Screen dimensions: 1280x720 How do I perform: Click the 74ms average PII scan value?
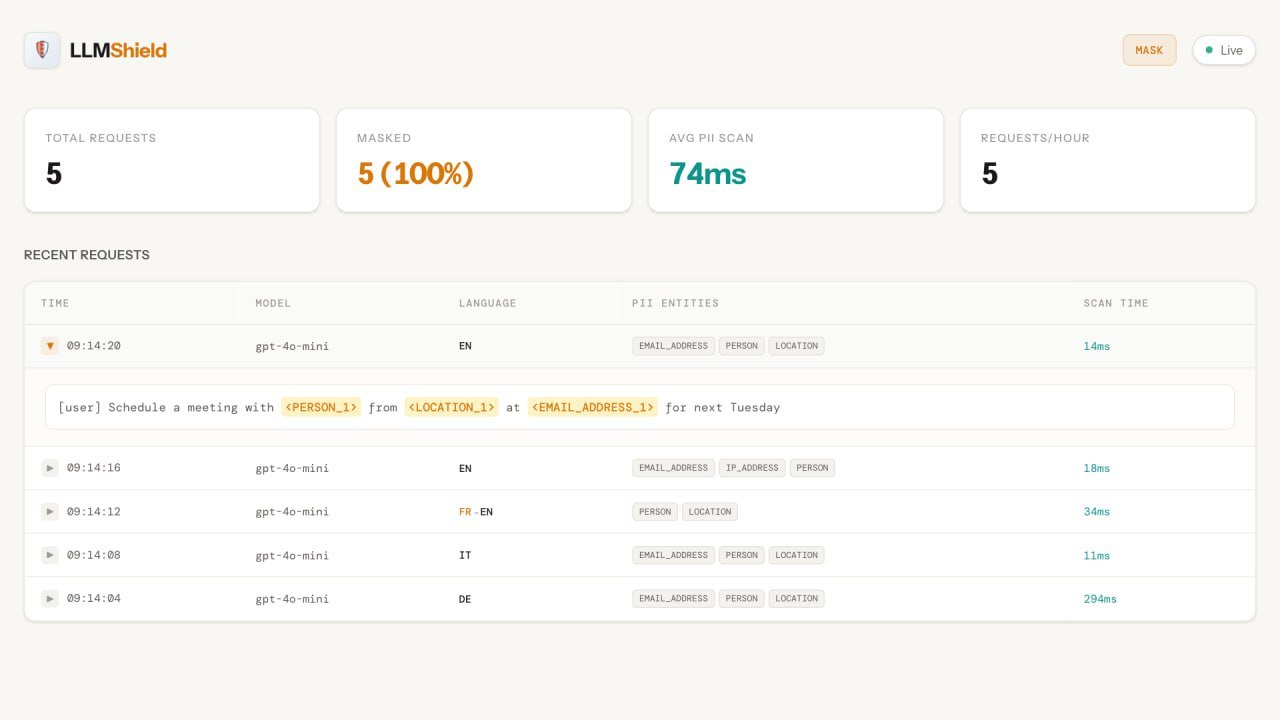708,174
